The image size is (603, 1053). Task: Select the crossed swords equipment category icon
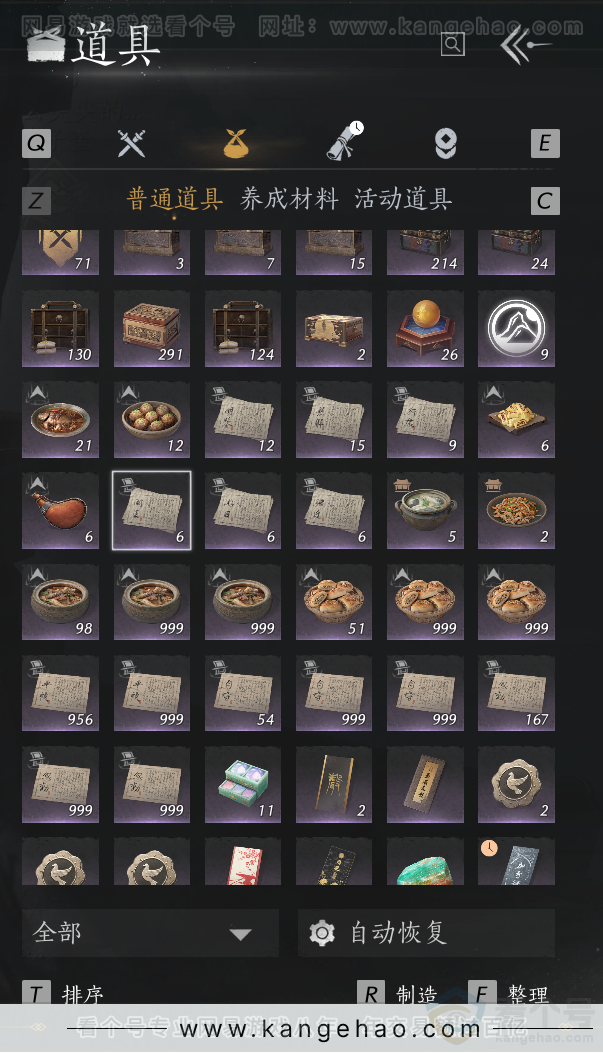pos(131,143)
